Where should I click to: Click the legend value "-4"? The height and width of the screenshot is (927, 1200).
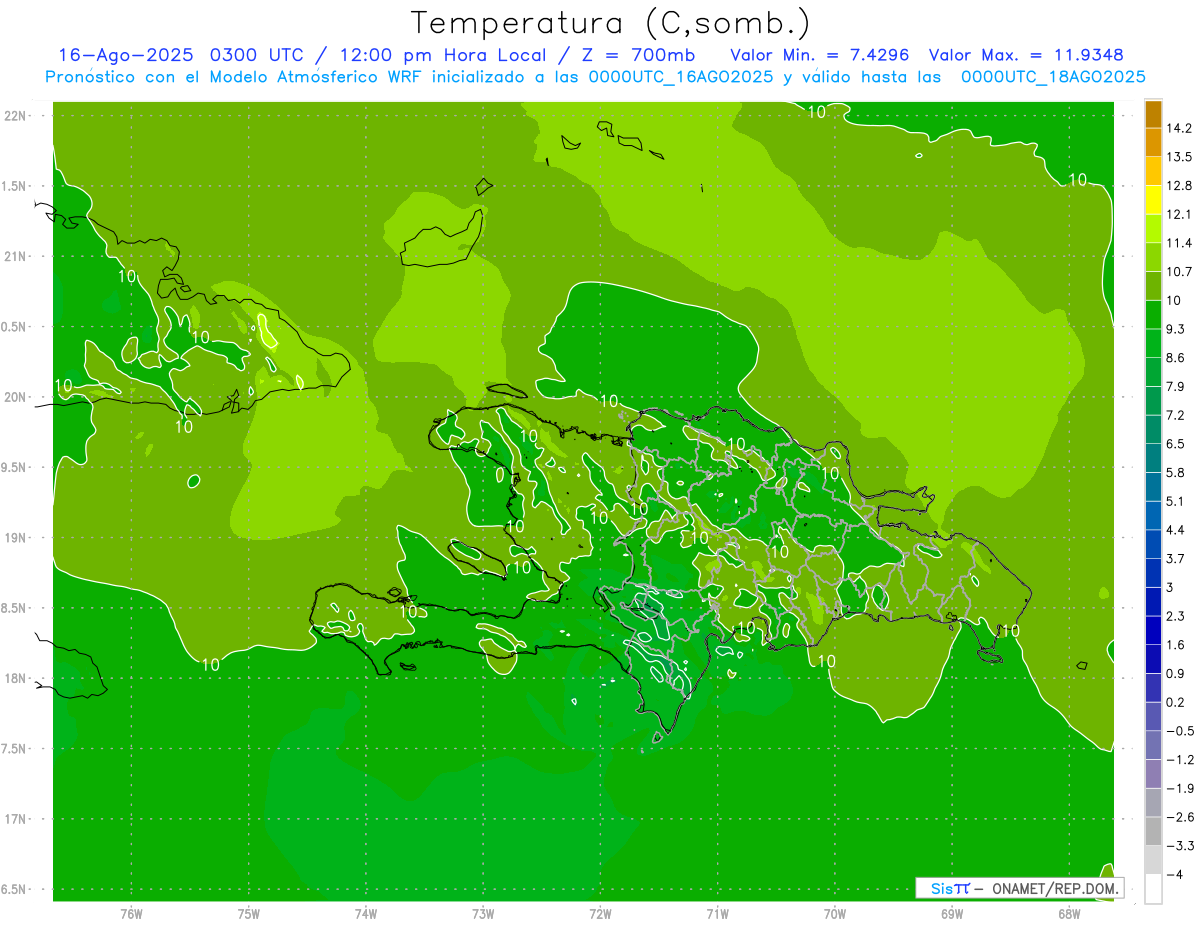click(x=1173, y=874)
